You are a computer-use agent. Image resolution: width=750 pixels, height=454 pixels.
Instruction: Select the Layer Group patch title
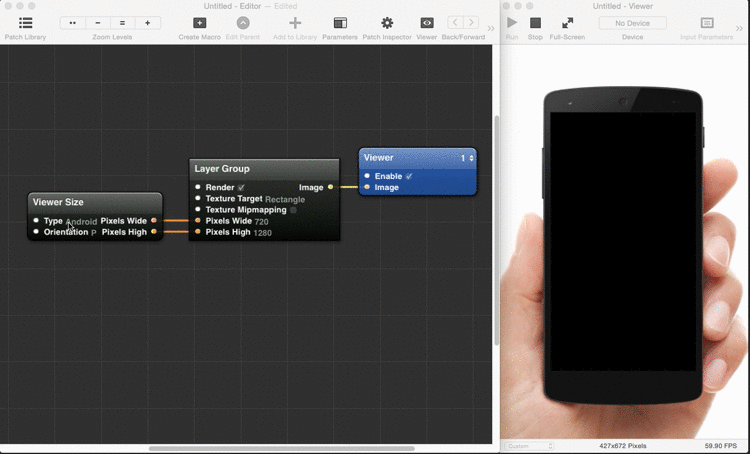pyautogui.click(x=221, y=168)
